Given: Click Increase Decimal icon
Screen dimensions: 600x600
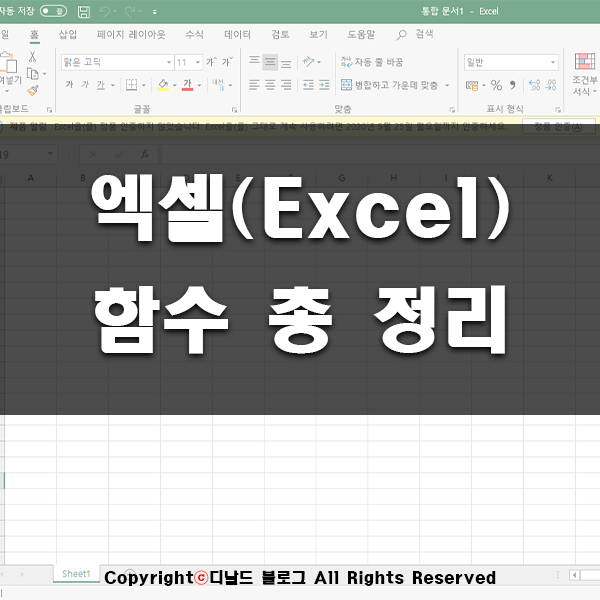Looking at the screenshot, I should [x=534, y=85].
